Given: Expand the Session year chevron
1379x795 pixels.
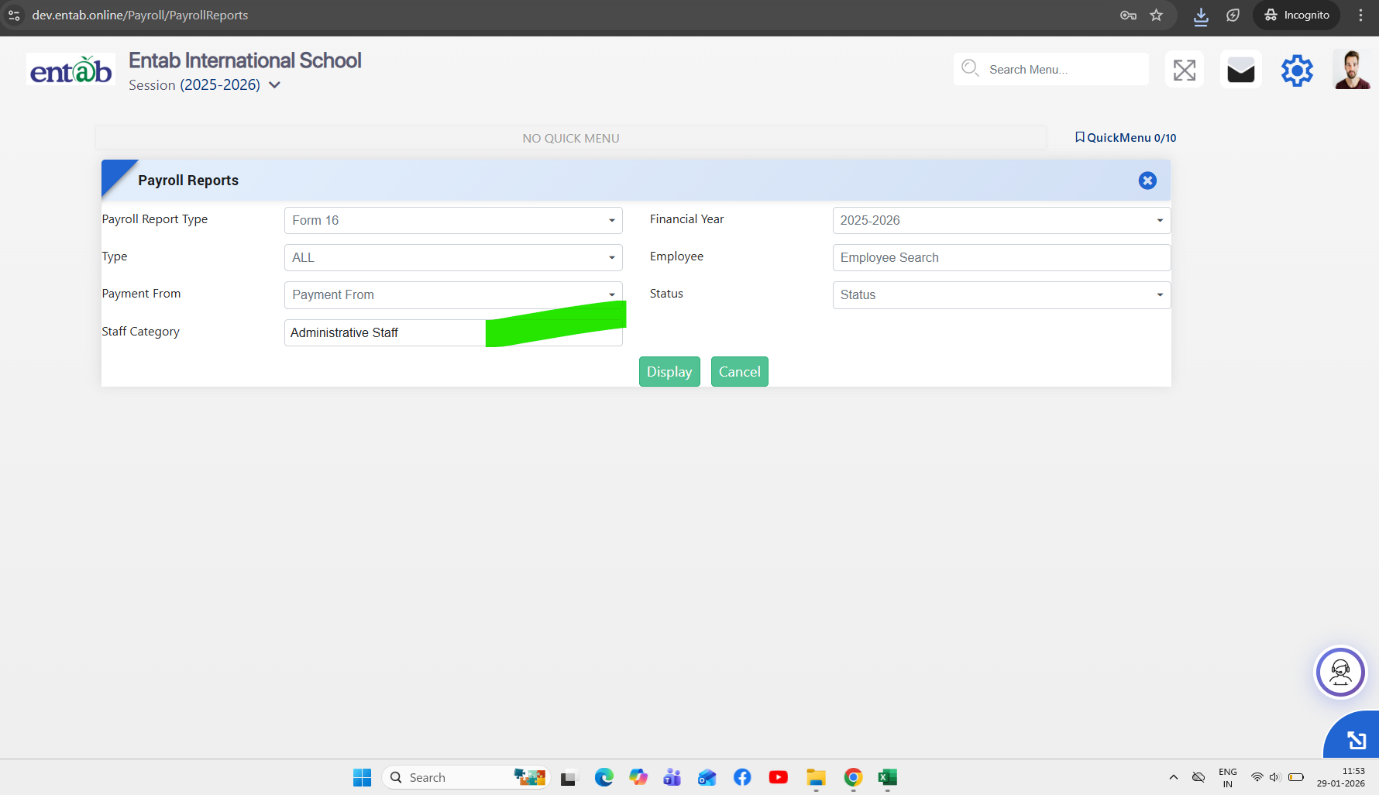Looking at the screenshot, I should click(x=275, y=86).
